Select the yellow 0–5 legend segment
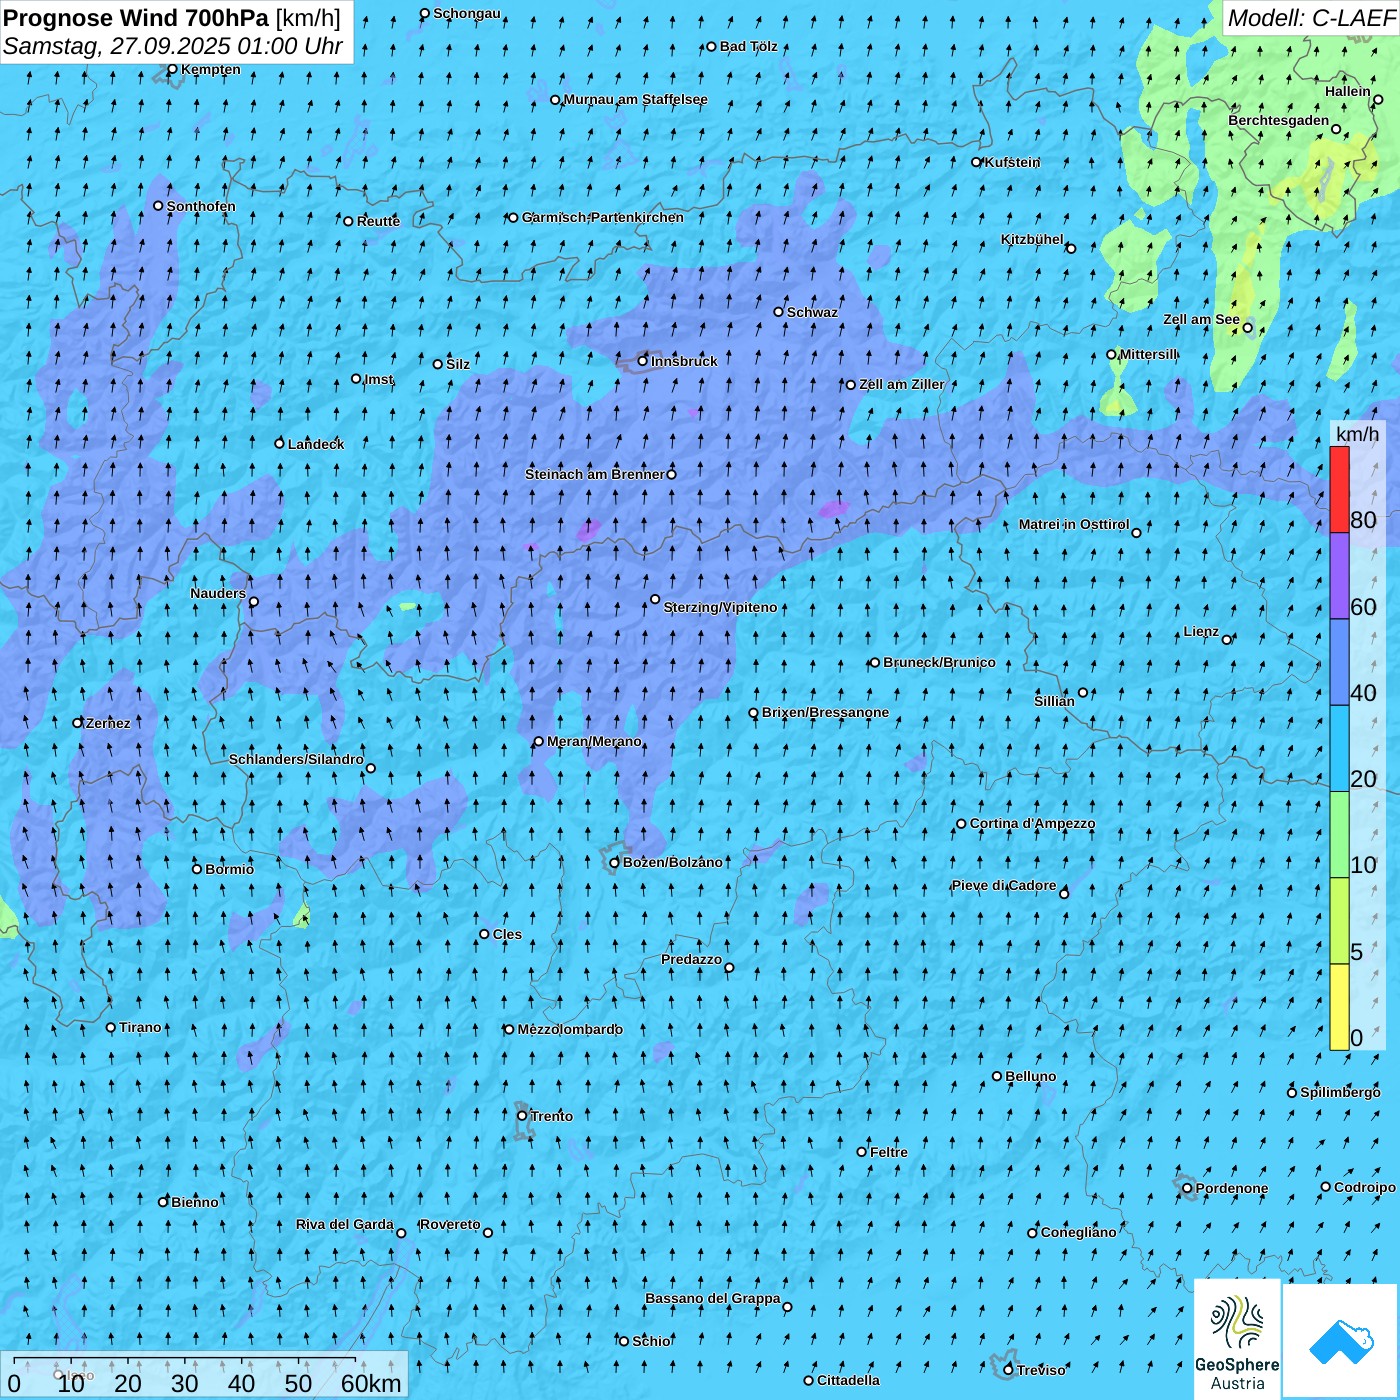The image size is (1400, 1400). tap(1339, 1007)
